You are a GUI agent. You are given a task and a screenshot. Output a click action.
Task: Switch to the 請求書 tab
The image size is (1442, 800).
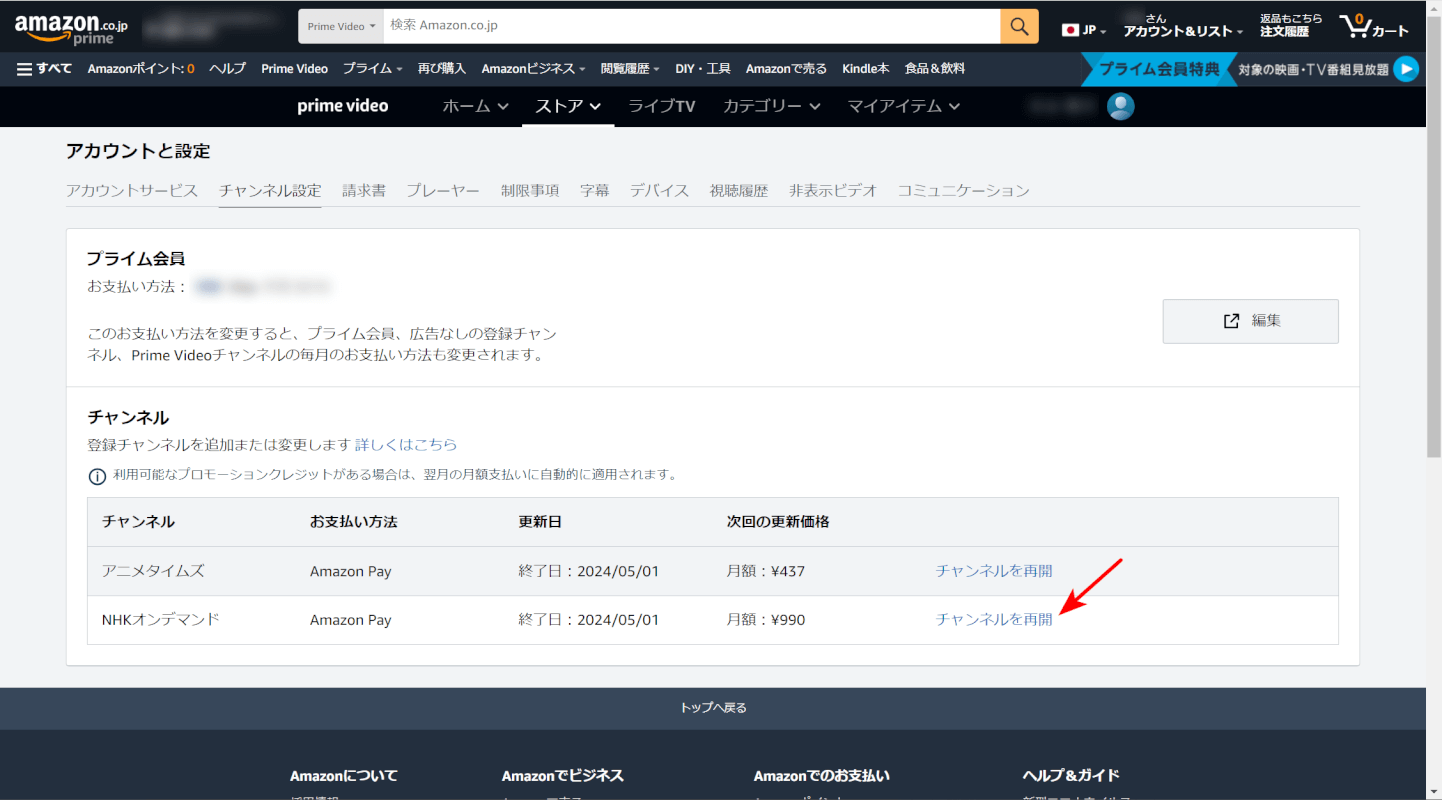(364, 190)
